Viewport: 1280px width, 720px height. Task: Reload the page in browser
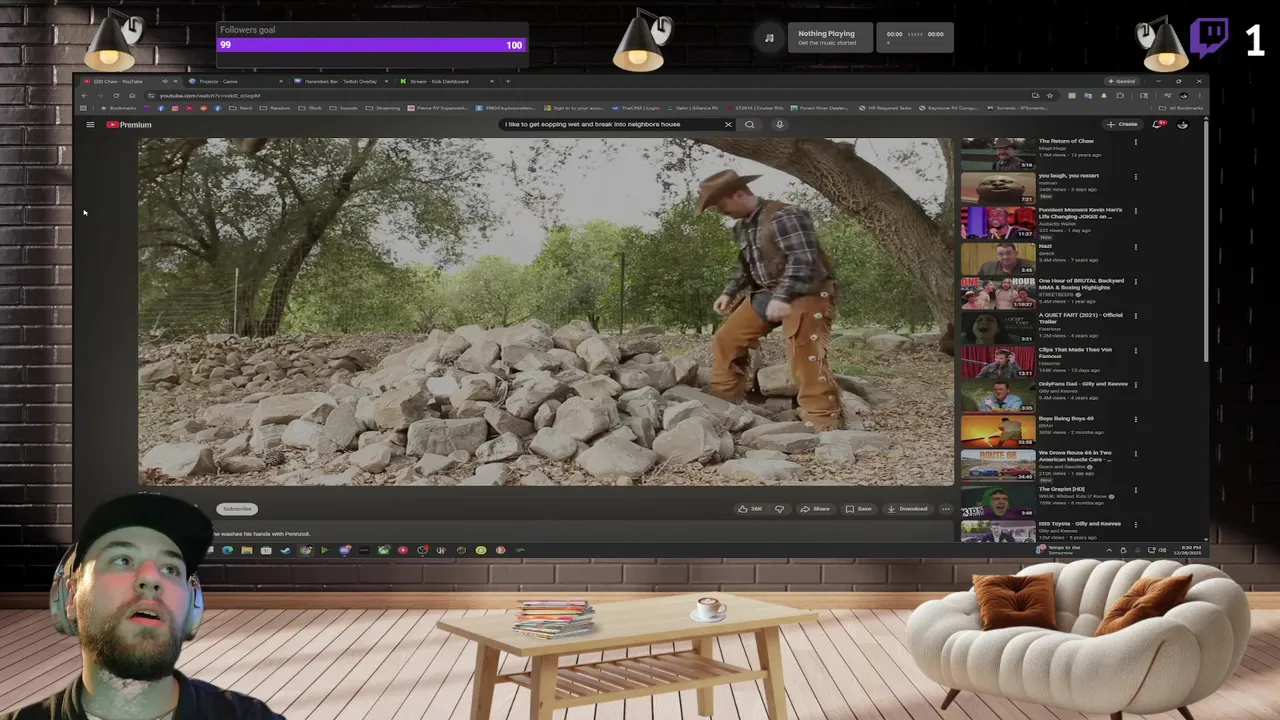[x=116, y=96]
